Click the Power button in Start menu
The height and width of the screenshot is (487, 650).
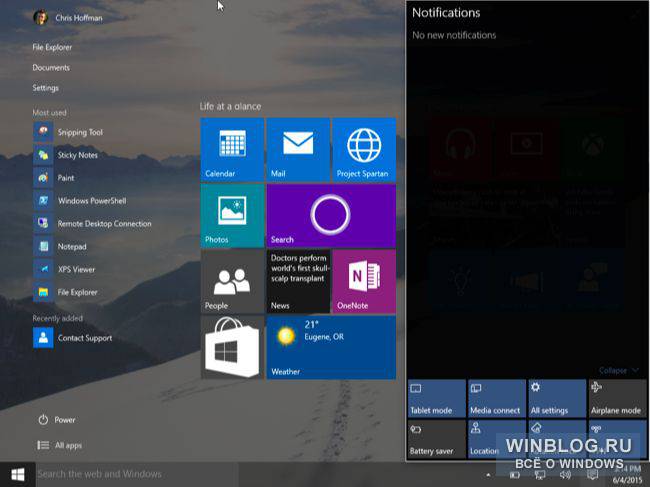coord(57,420)
